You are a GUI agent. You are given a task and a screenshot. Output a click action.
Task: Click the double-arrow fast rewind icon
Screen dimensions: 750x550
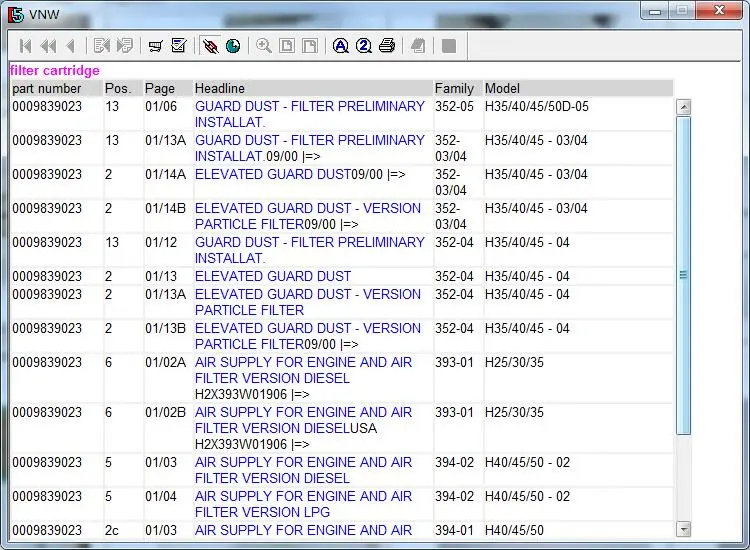[48, 46]
